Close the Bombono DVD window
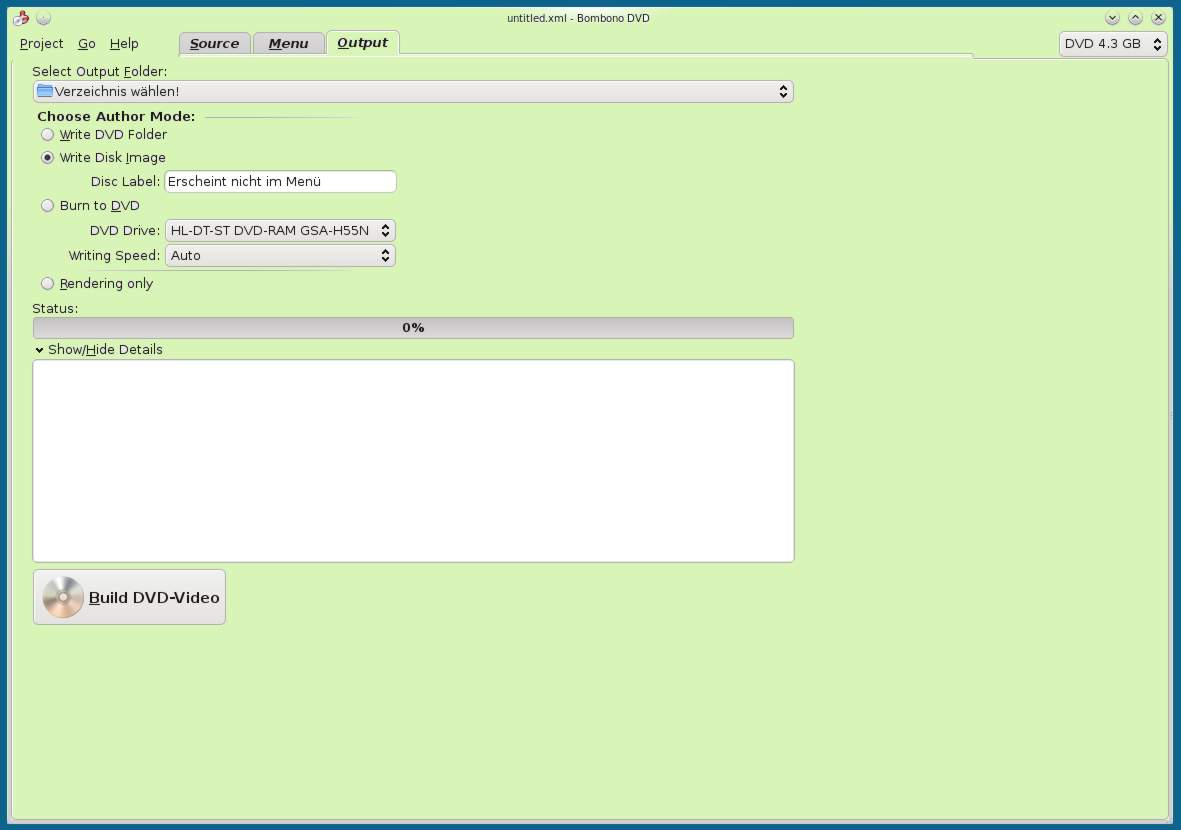Image resolution: width=1181 pixels, height=830 pixels. point(1159,18)
